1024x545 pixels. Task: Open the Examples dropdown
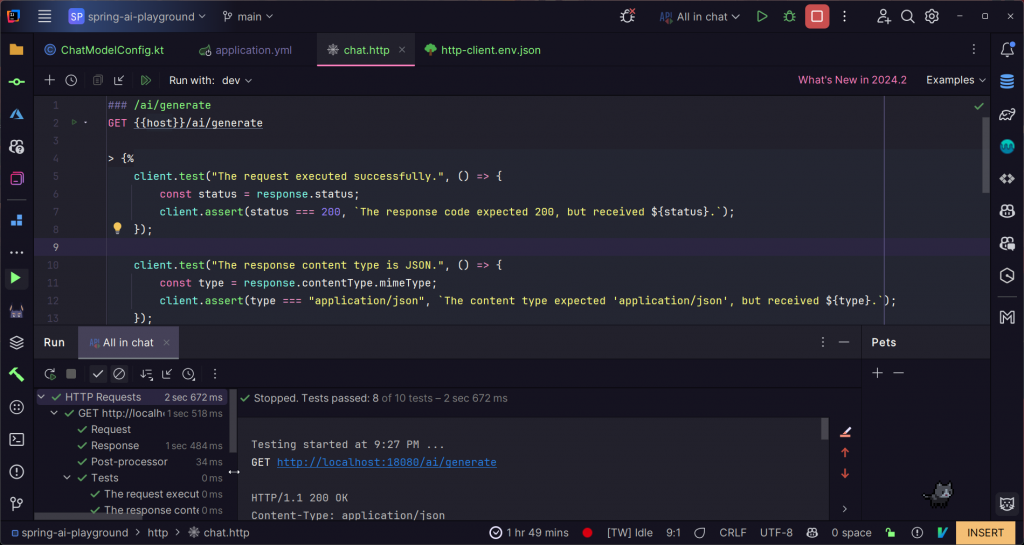tap(955, 80)
